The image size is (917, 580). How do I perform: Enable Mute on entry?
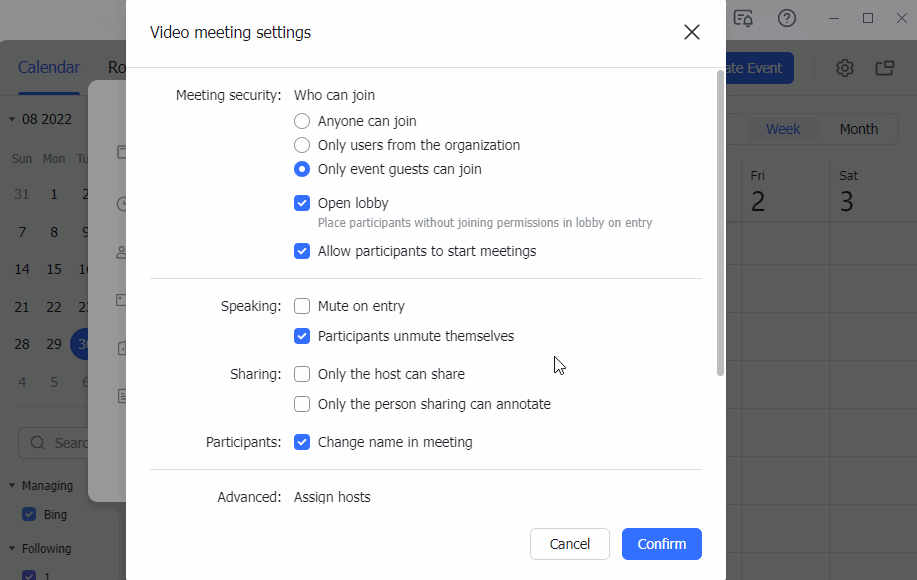[302, 306]
